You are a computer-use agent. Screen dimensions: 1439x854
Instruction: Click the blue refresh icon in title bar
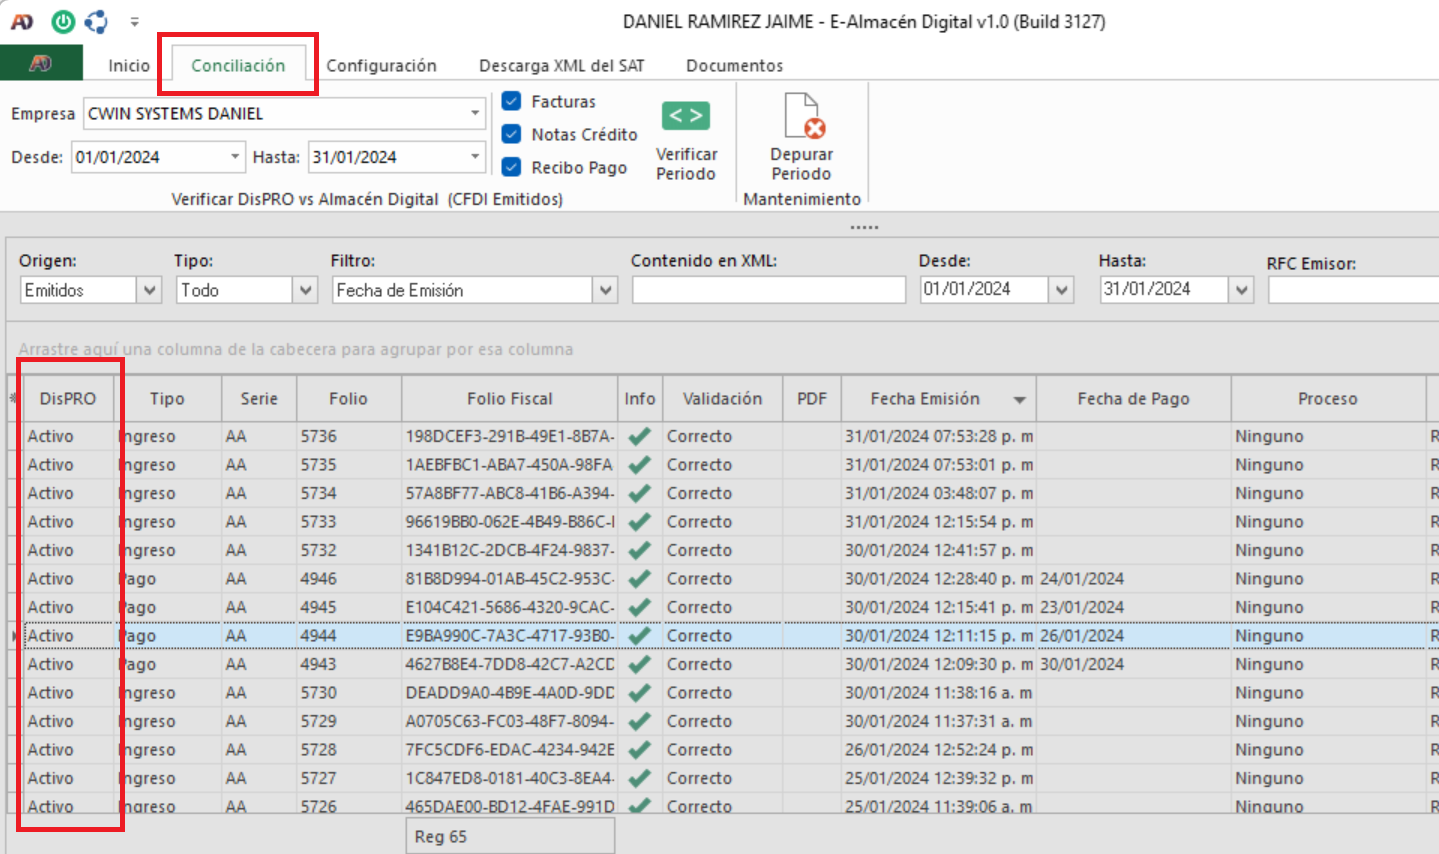[x=96, y=21]
